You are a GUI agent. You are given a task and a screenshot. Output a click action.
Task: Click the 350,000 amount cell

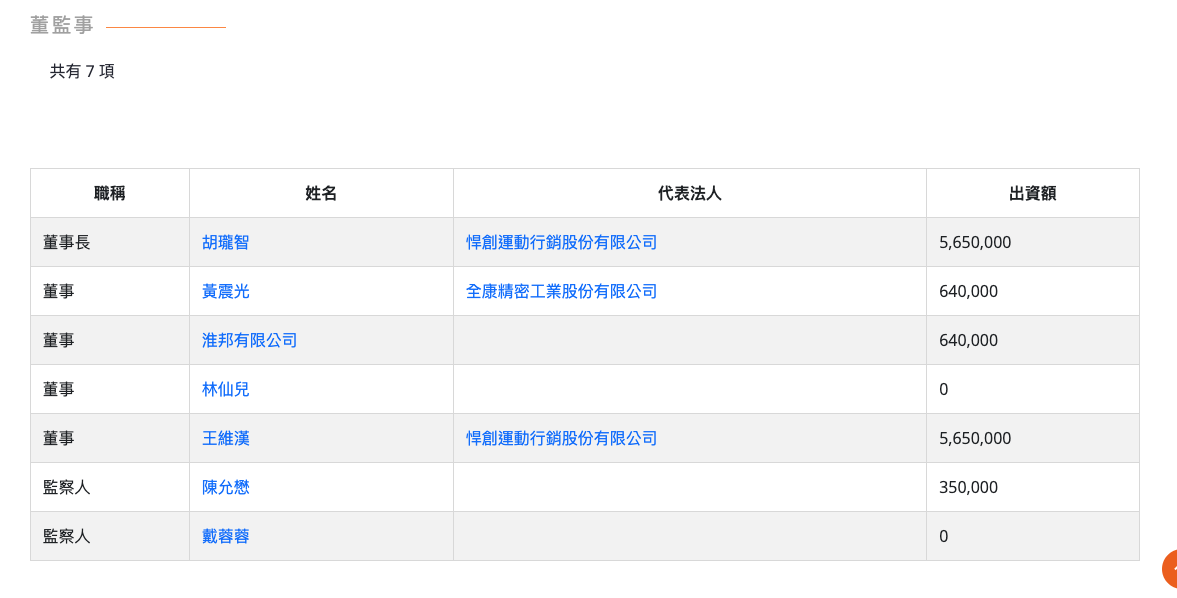click(x=968, y=487)
